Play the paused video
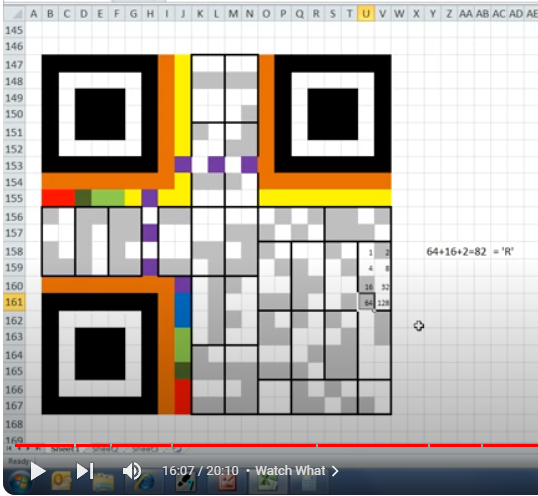The width and height of the screenshot is (538, 496). click(38, 471)
